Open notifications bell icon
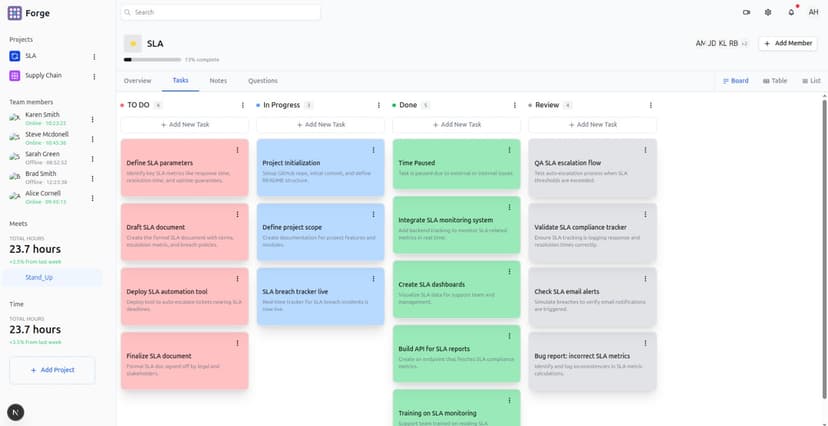Screen dimensions: 828x426 [791, 12]
